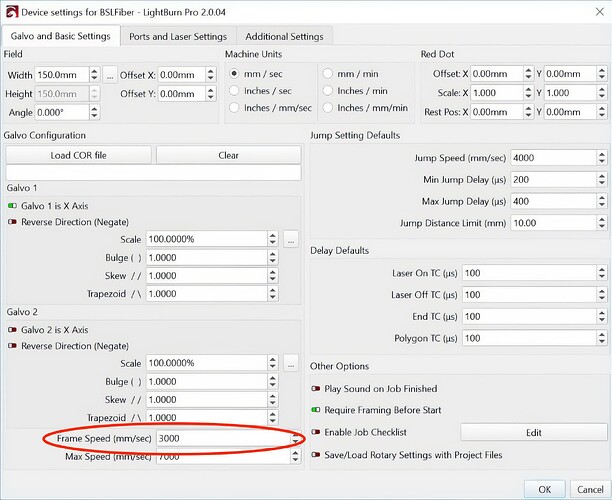Enable Reverse Direction under Galvo 2

tap(13, 345)
